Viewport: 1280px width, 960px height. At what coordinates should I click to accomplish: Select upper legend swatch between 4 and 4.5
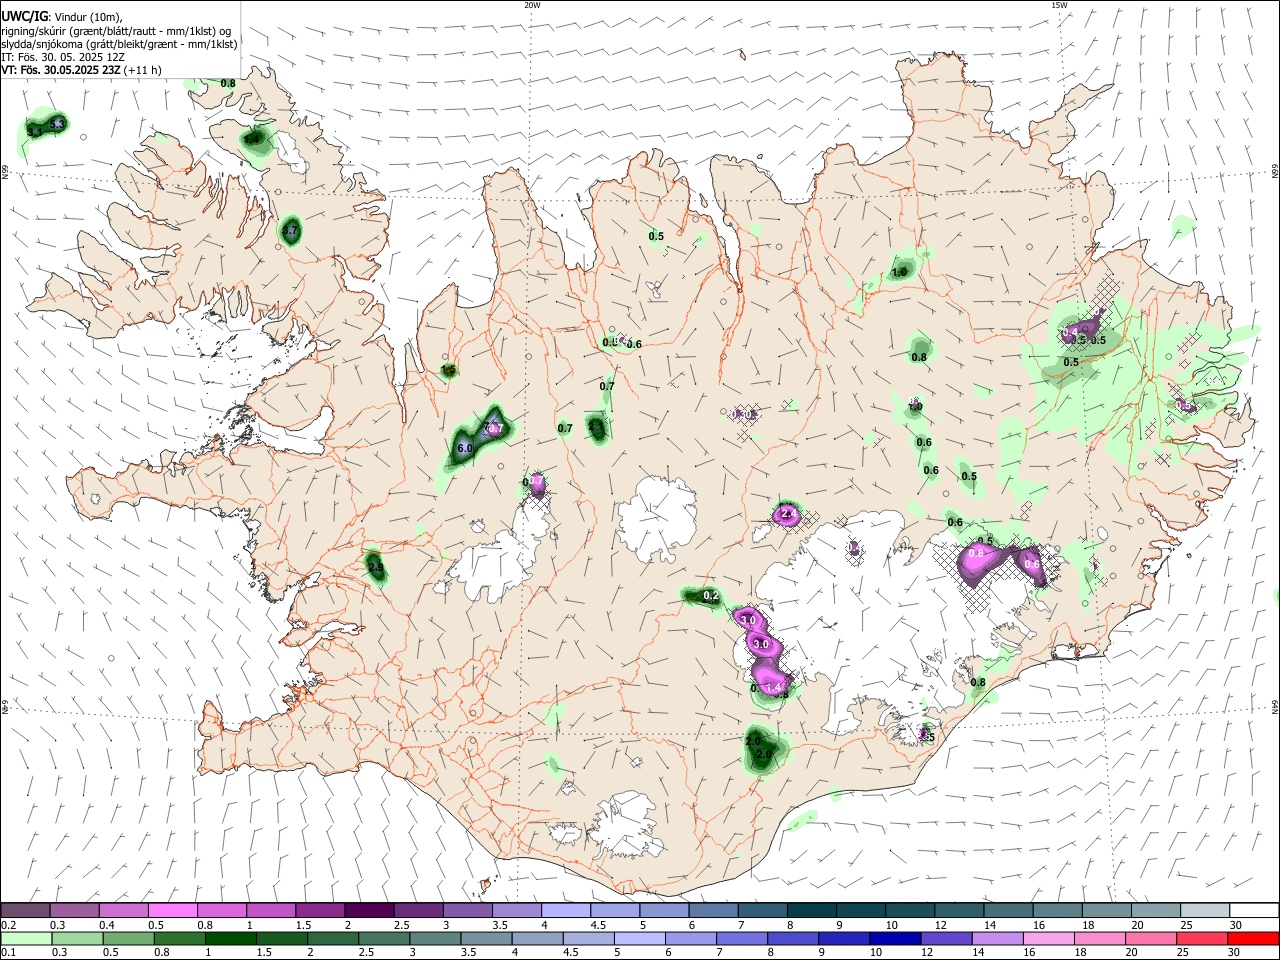click(x=565, y=910)
